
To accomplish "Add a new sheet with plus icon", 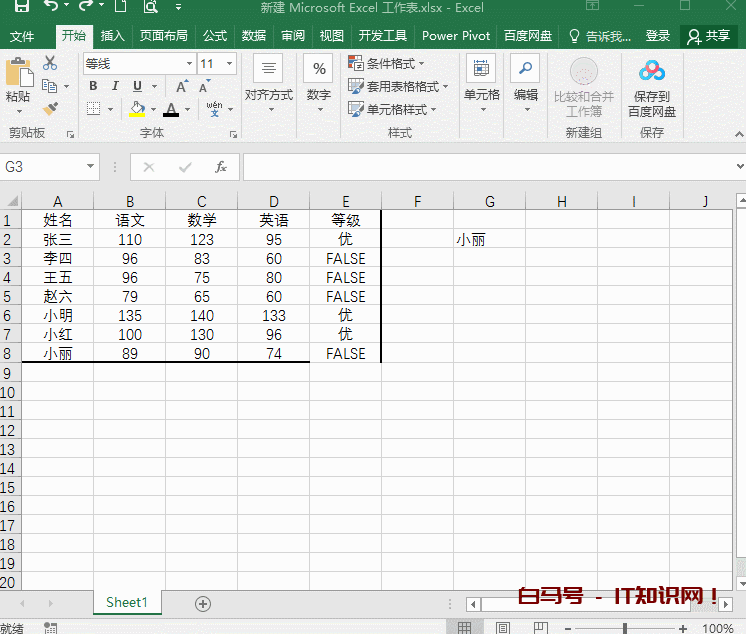I will (203, 603).
